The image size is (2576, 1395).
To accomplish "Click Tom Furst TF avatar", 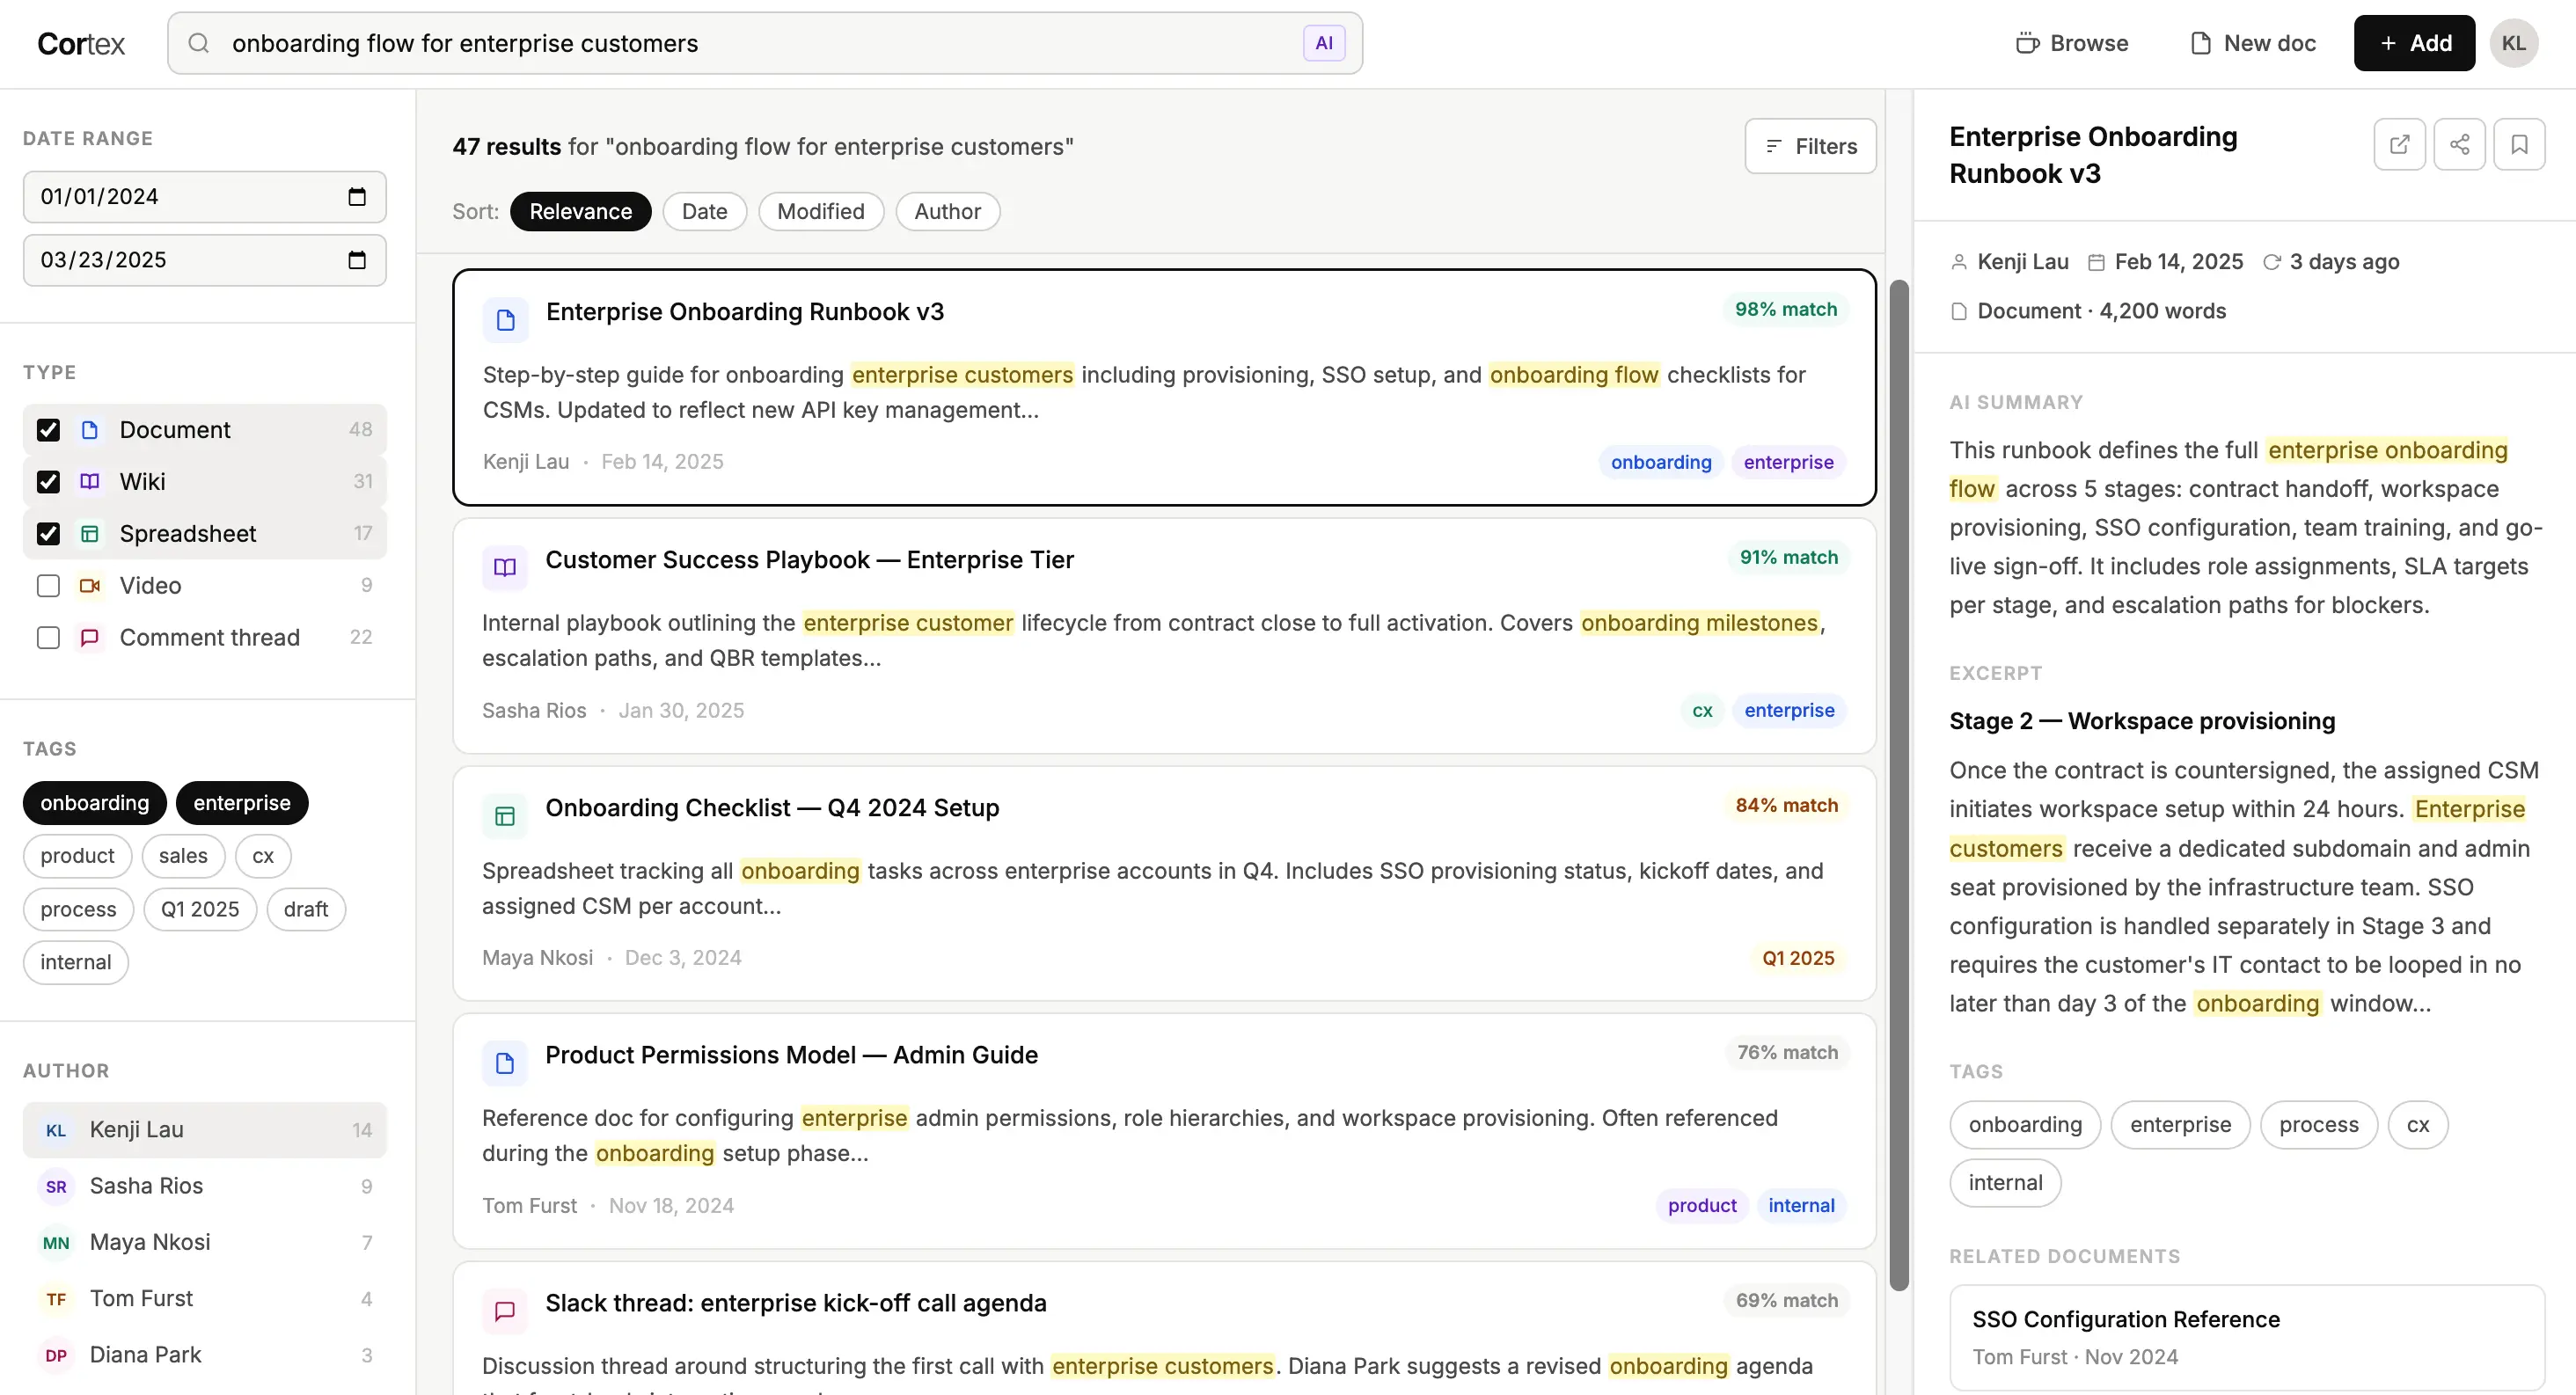I will pyautogui.click(x=56, y=1299).
